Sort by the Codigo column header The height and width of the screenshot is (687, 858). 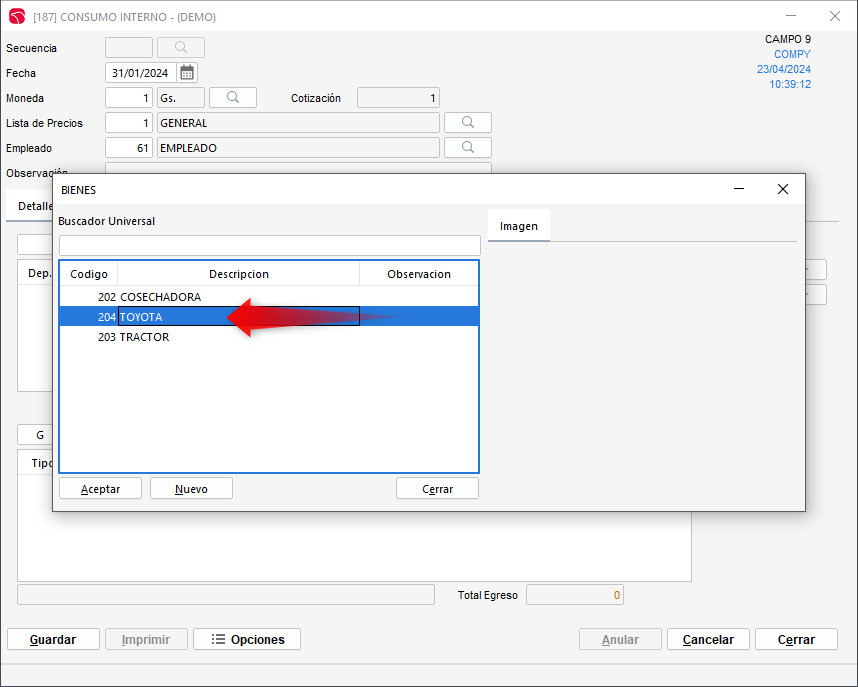click(89, 274)
